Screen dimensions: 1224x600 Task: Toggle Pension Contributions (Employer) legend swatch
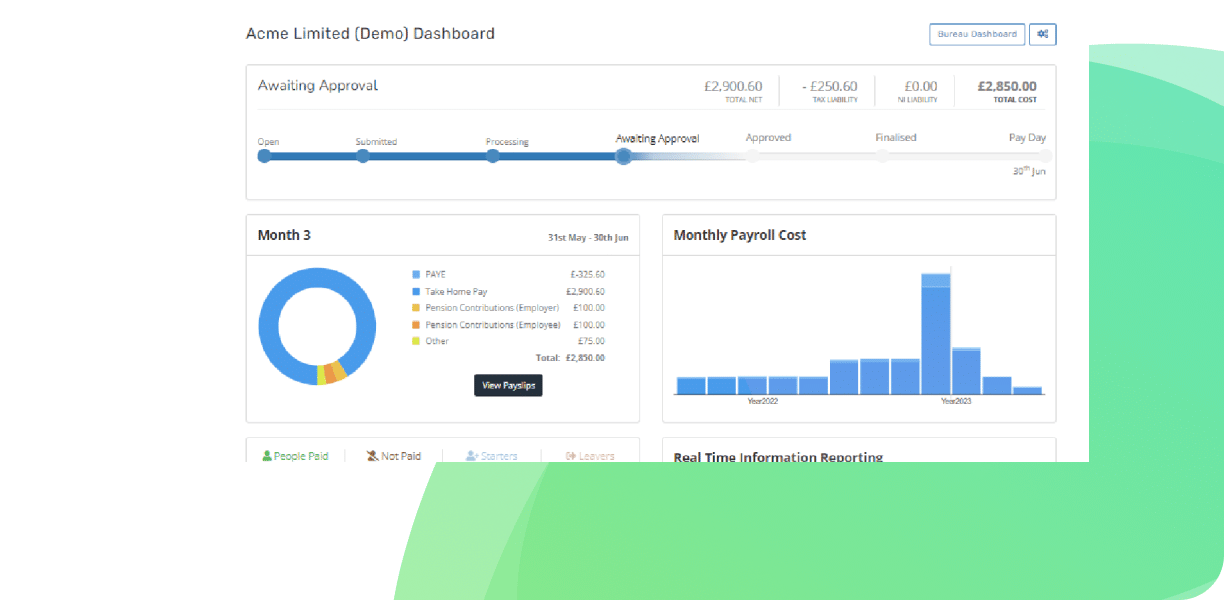[x=416, y=308]
